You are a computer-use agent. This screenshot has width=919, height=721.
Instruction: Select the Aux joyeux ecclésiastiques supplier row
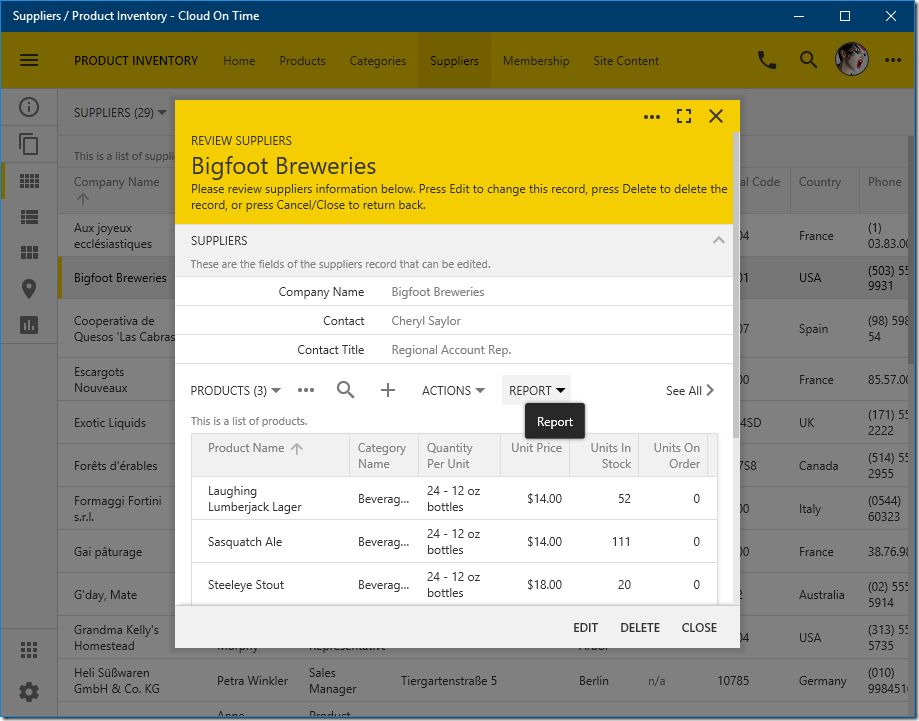tap(117, 236)
